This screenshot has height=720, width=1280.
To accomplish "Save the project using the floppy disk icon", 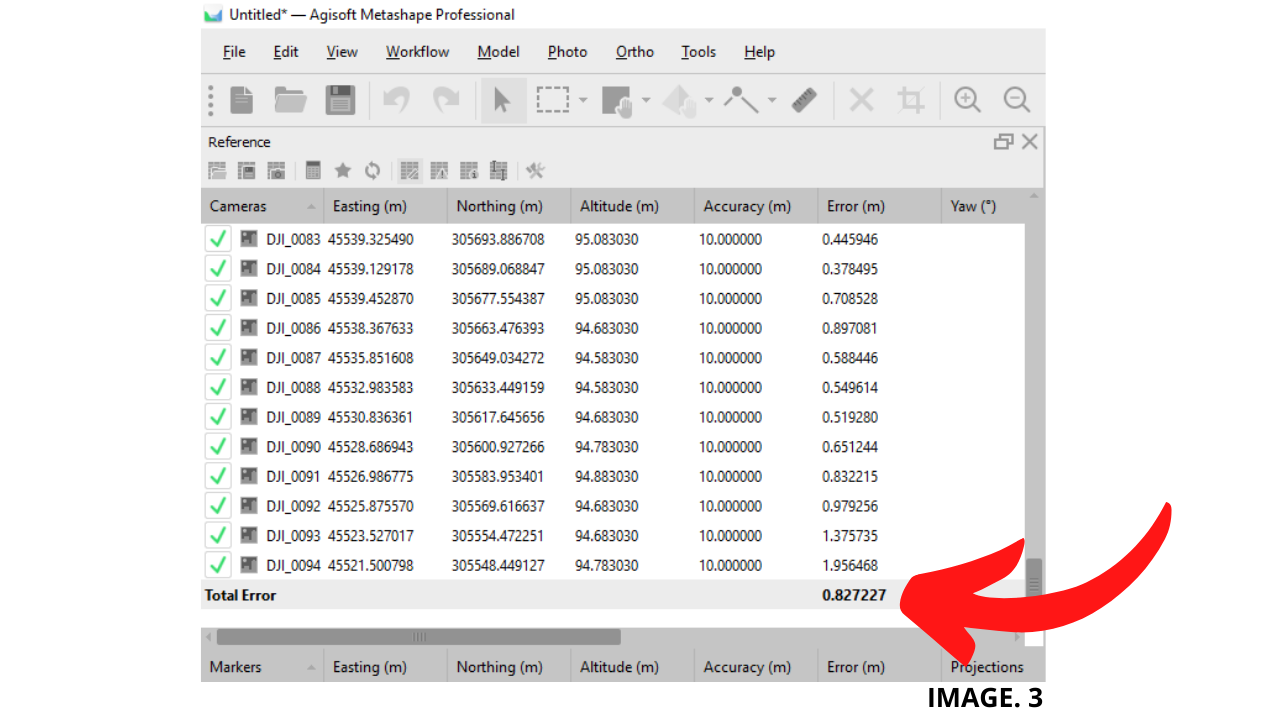I will point(341,100).
